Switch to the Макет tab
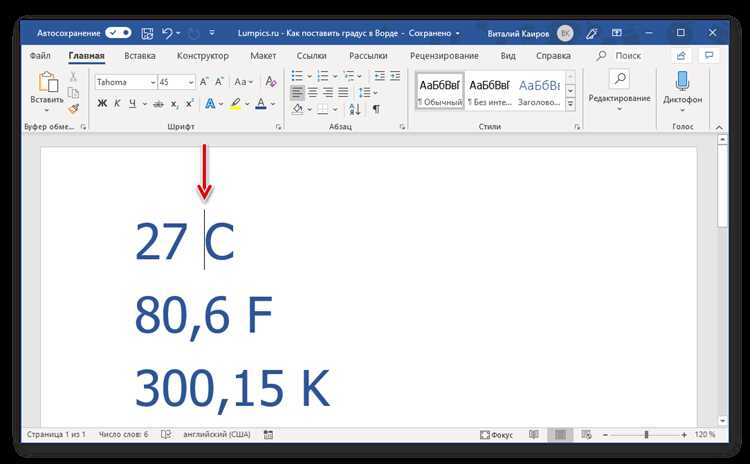Viewport: 750px width, 464px height. point(263,56)
